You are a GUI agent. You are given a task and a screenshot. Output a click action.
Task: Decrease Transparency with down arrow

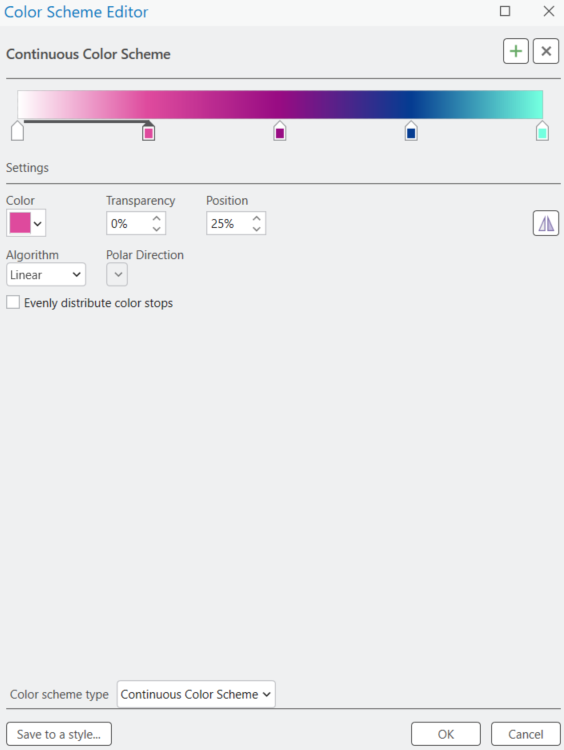[x=156, y=229]
